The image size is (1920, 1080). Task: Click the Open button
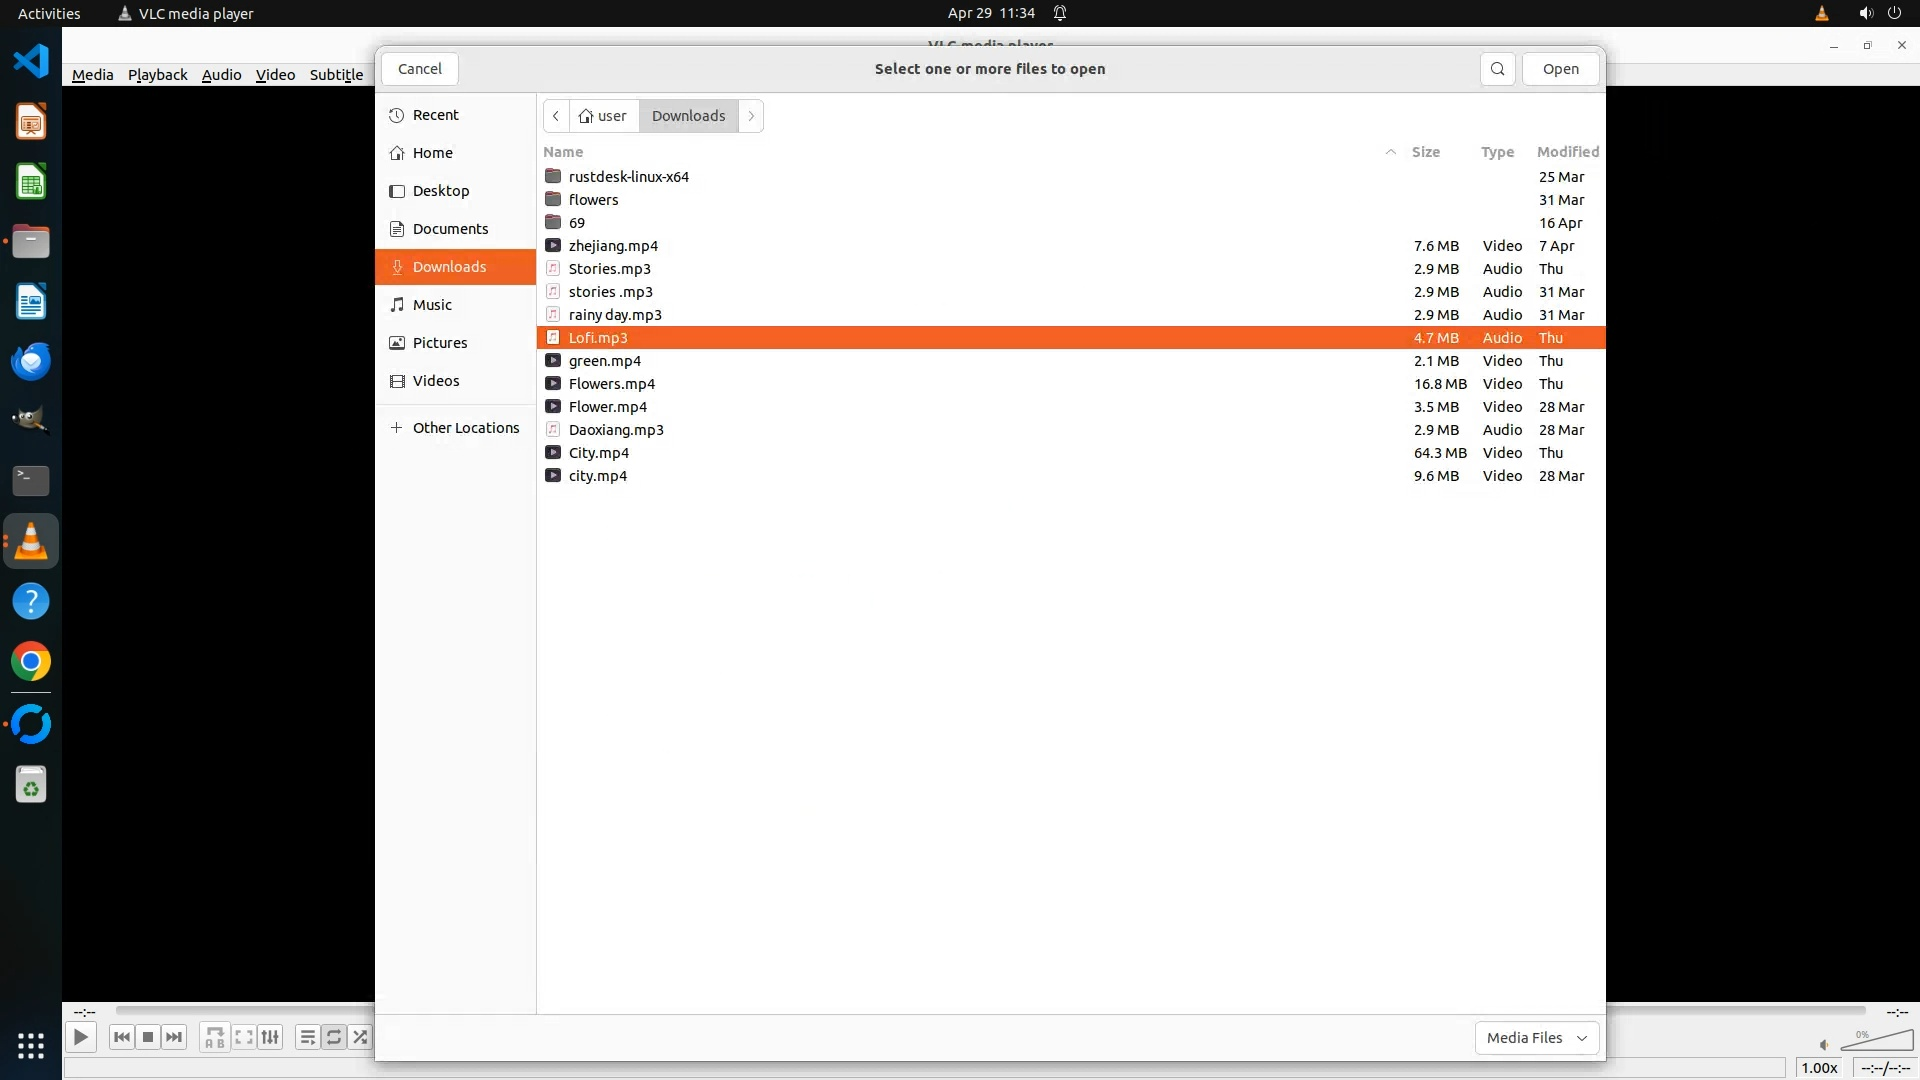(1560, 69)
